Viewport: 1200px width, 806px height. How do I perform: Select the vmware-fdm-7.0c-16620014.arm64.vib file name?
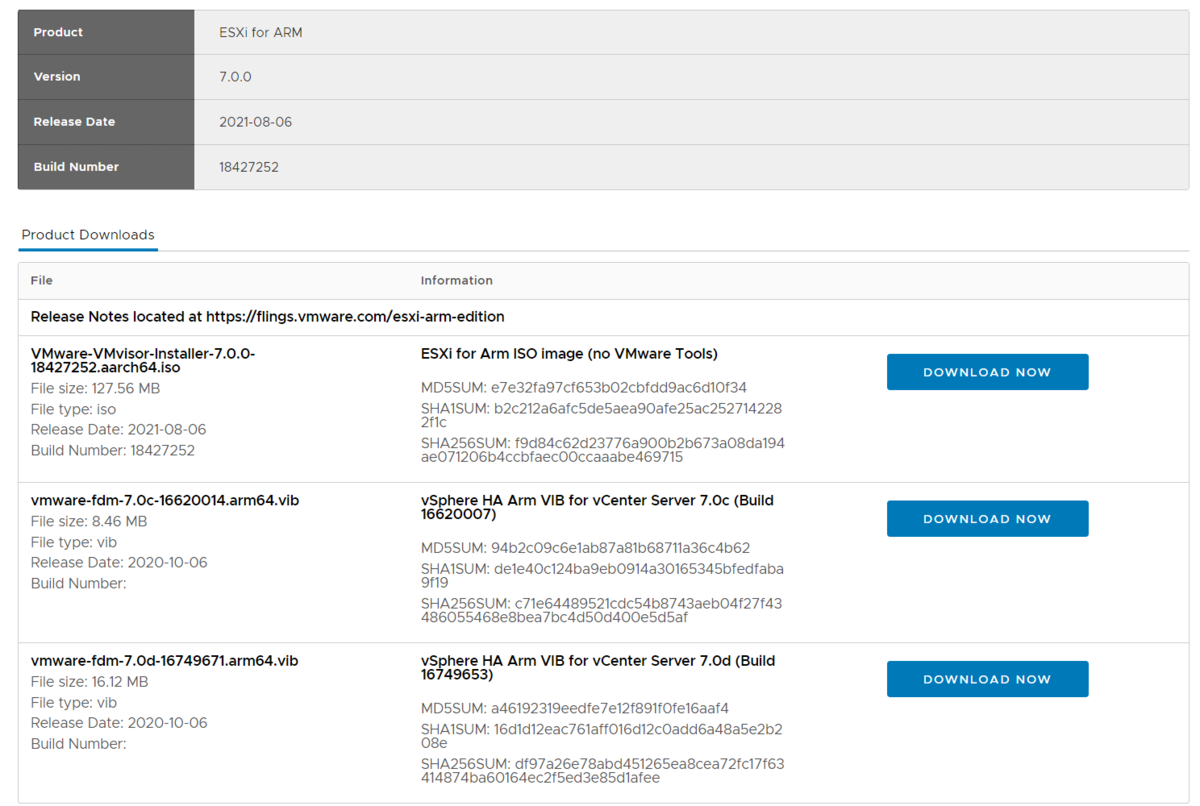[165, 501]
